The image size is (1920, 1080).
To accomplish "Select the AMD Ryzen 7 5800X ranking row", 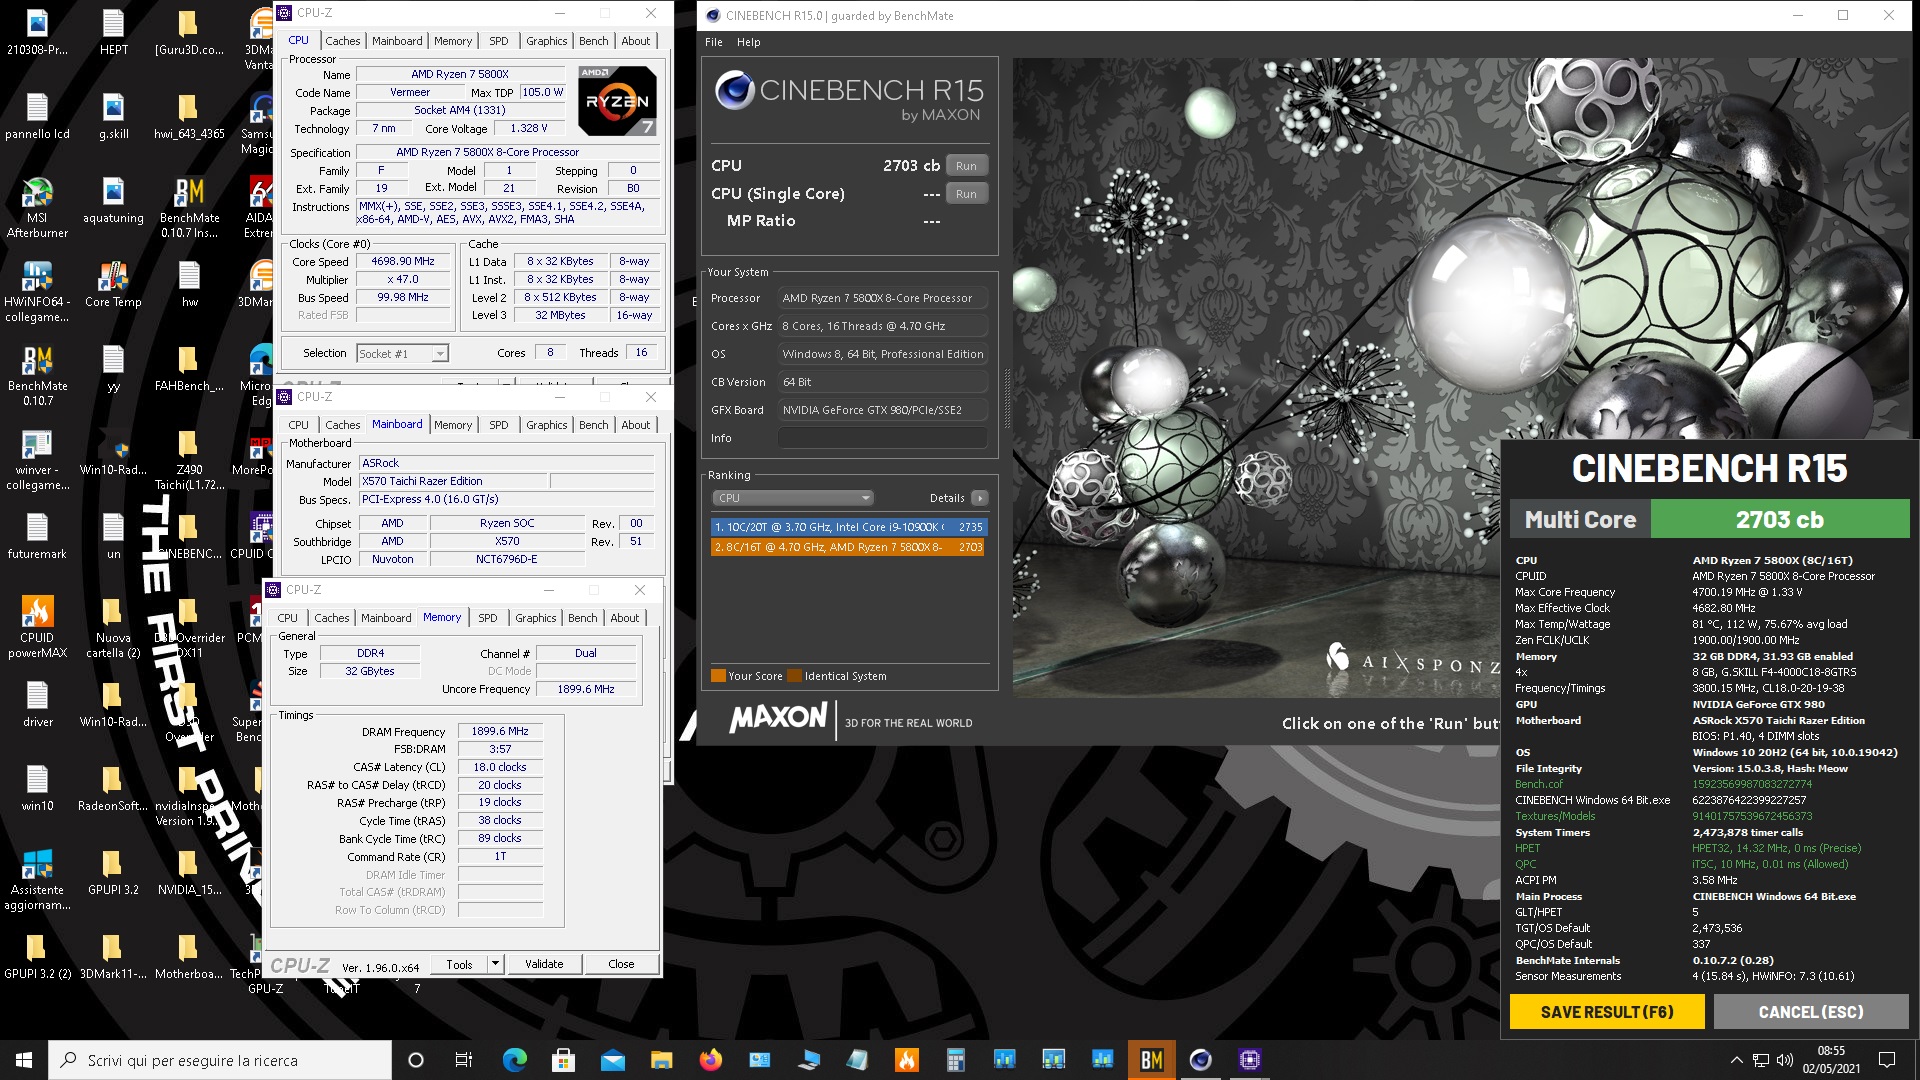I will [x=848, y=547].
